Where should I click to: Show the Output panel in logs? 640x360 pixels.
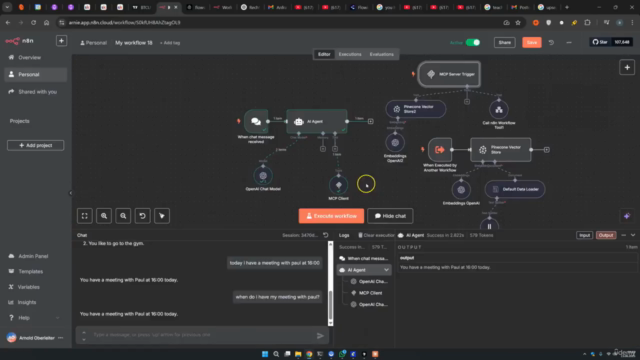coord(606,235)
